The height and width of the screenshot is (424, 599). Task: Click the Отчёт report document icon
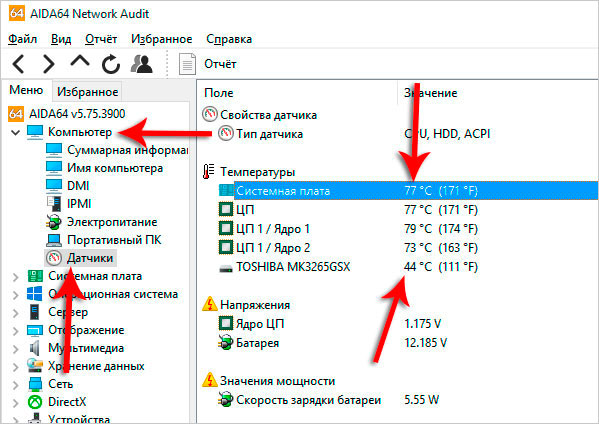pyautogui.click(x=187, y=63)
